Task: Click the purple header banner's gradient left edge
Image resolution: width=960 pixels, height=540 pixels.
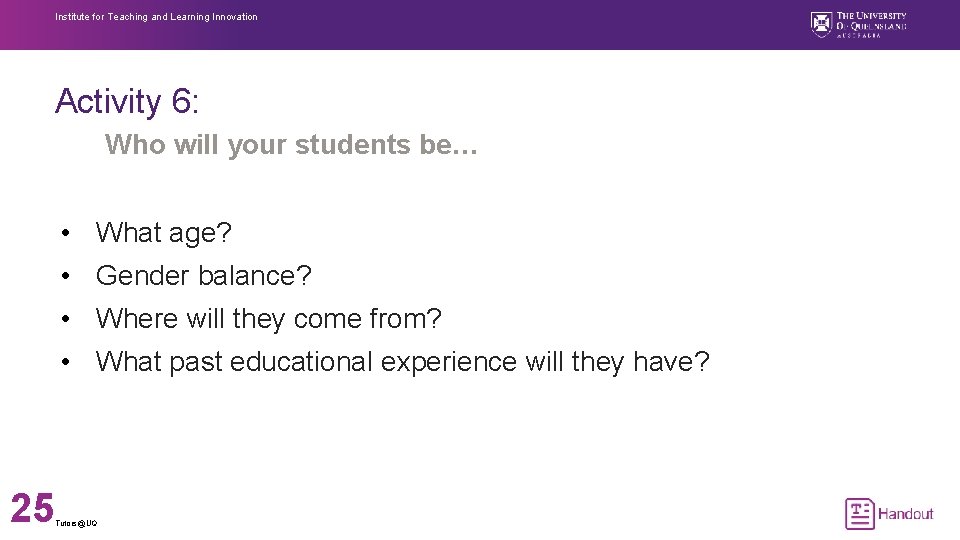Action: 8,25
